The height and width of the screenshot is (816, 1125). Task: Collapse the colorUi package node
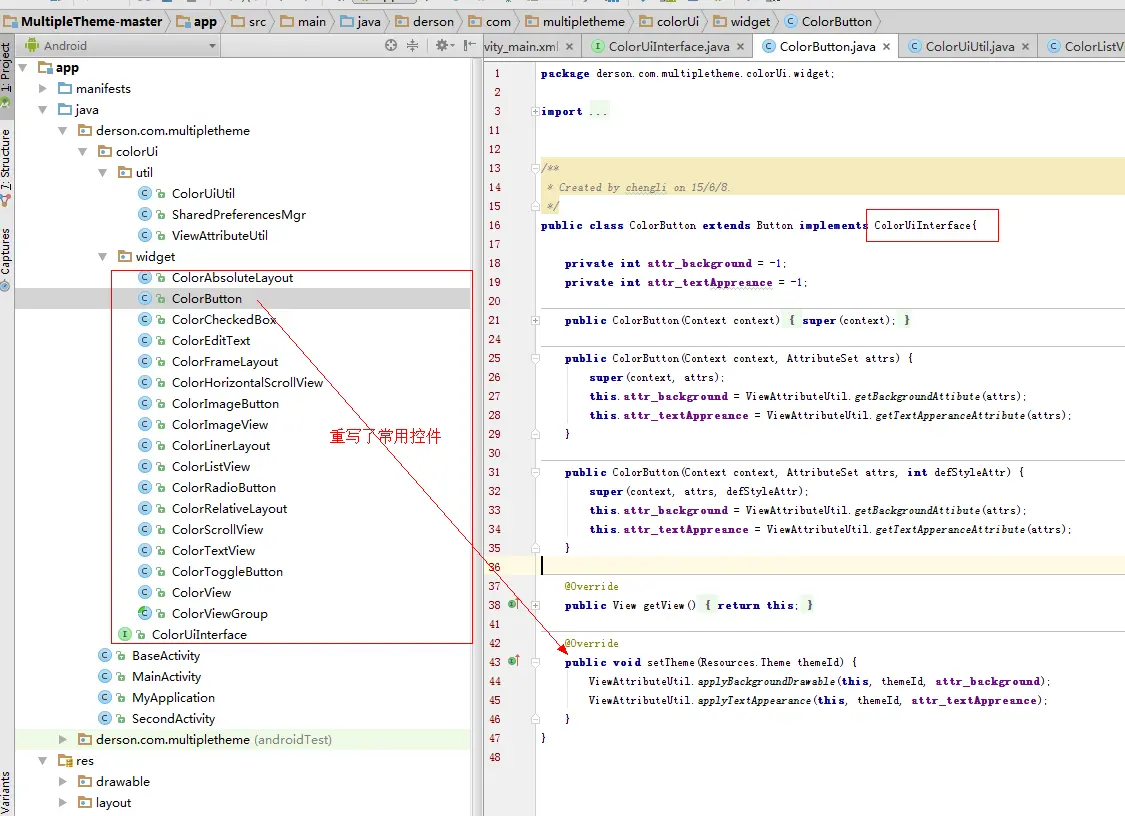[83, 151]
